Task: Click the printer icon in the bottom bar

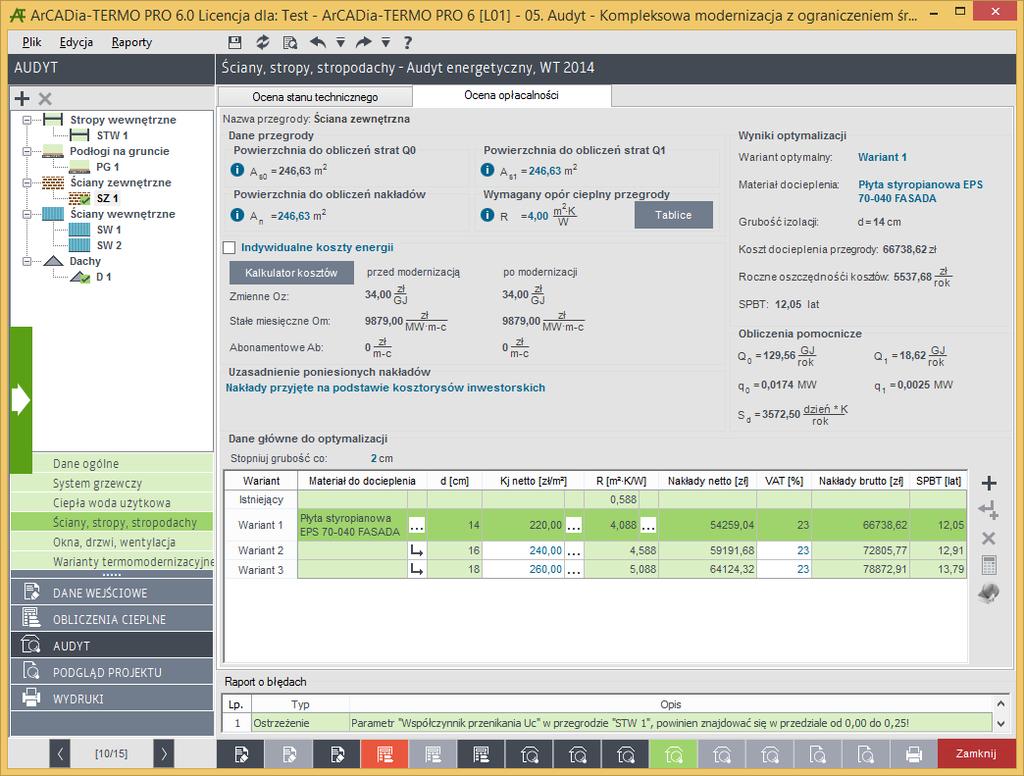Action: [914, 754]
